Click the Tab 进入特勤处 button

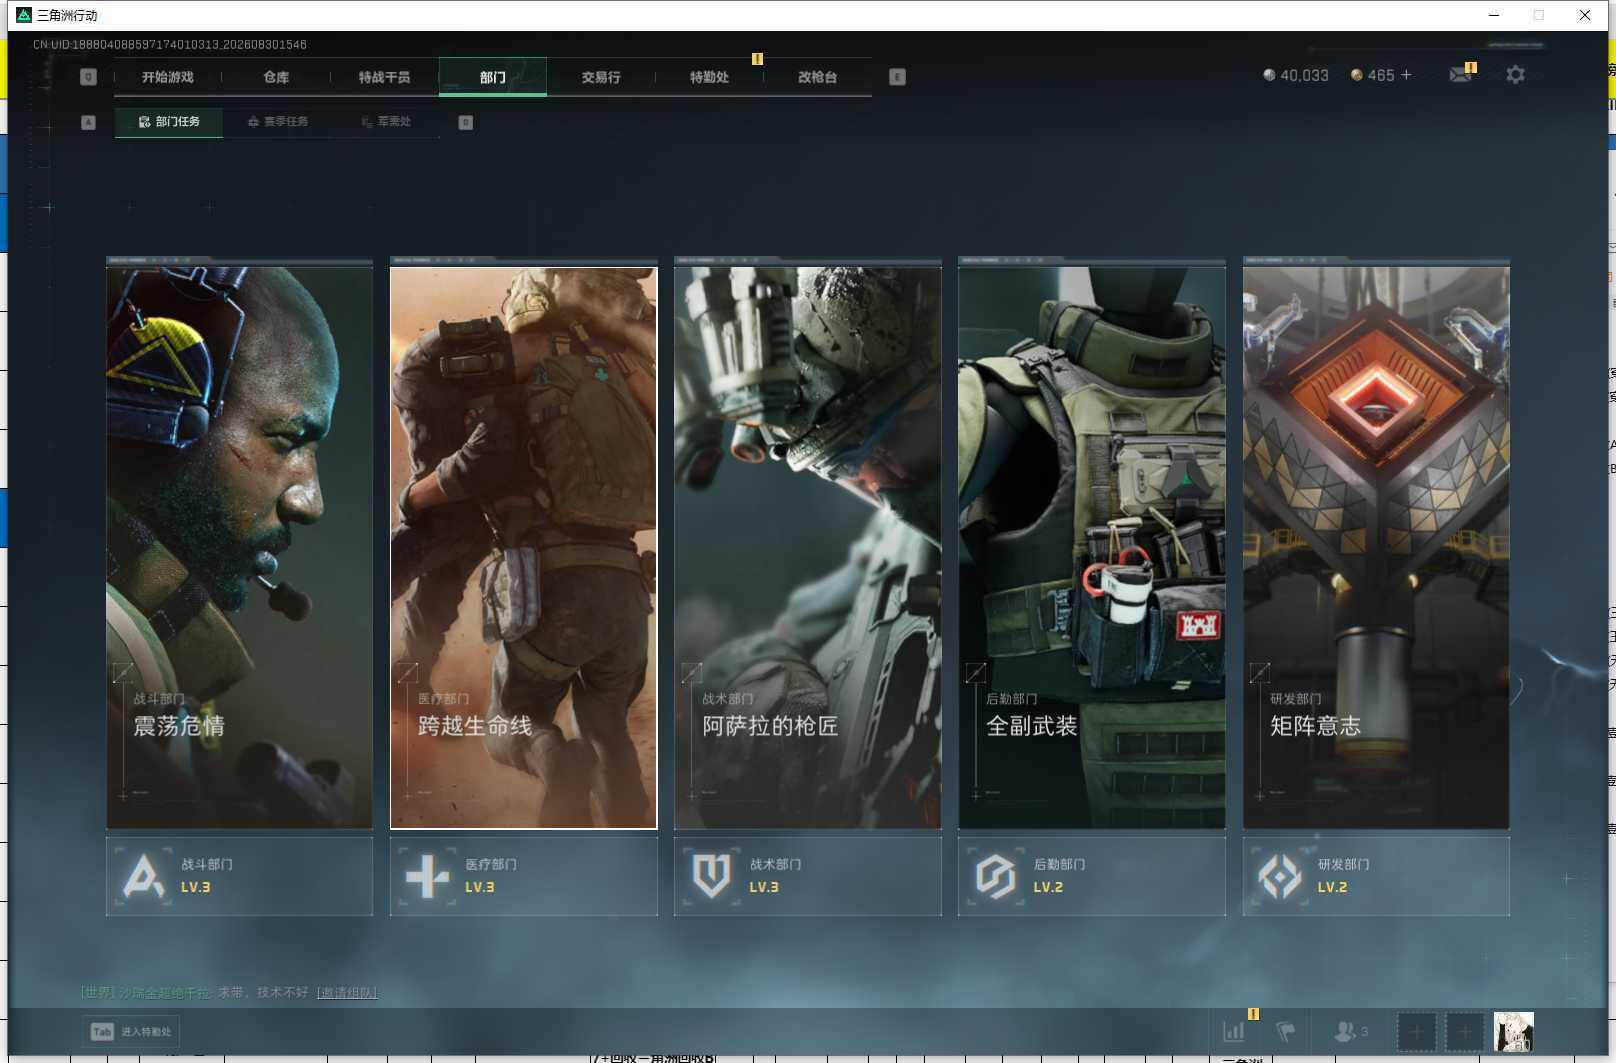coord(131,1031)
